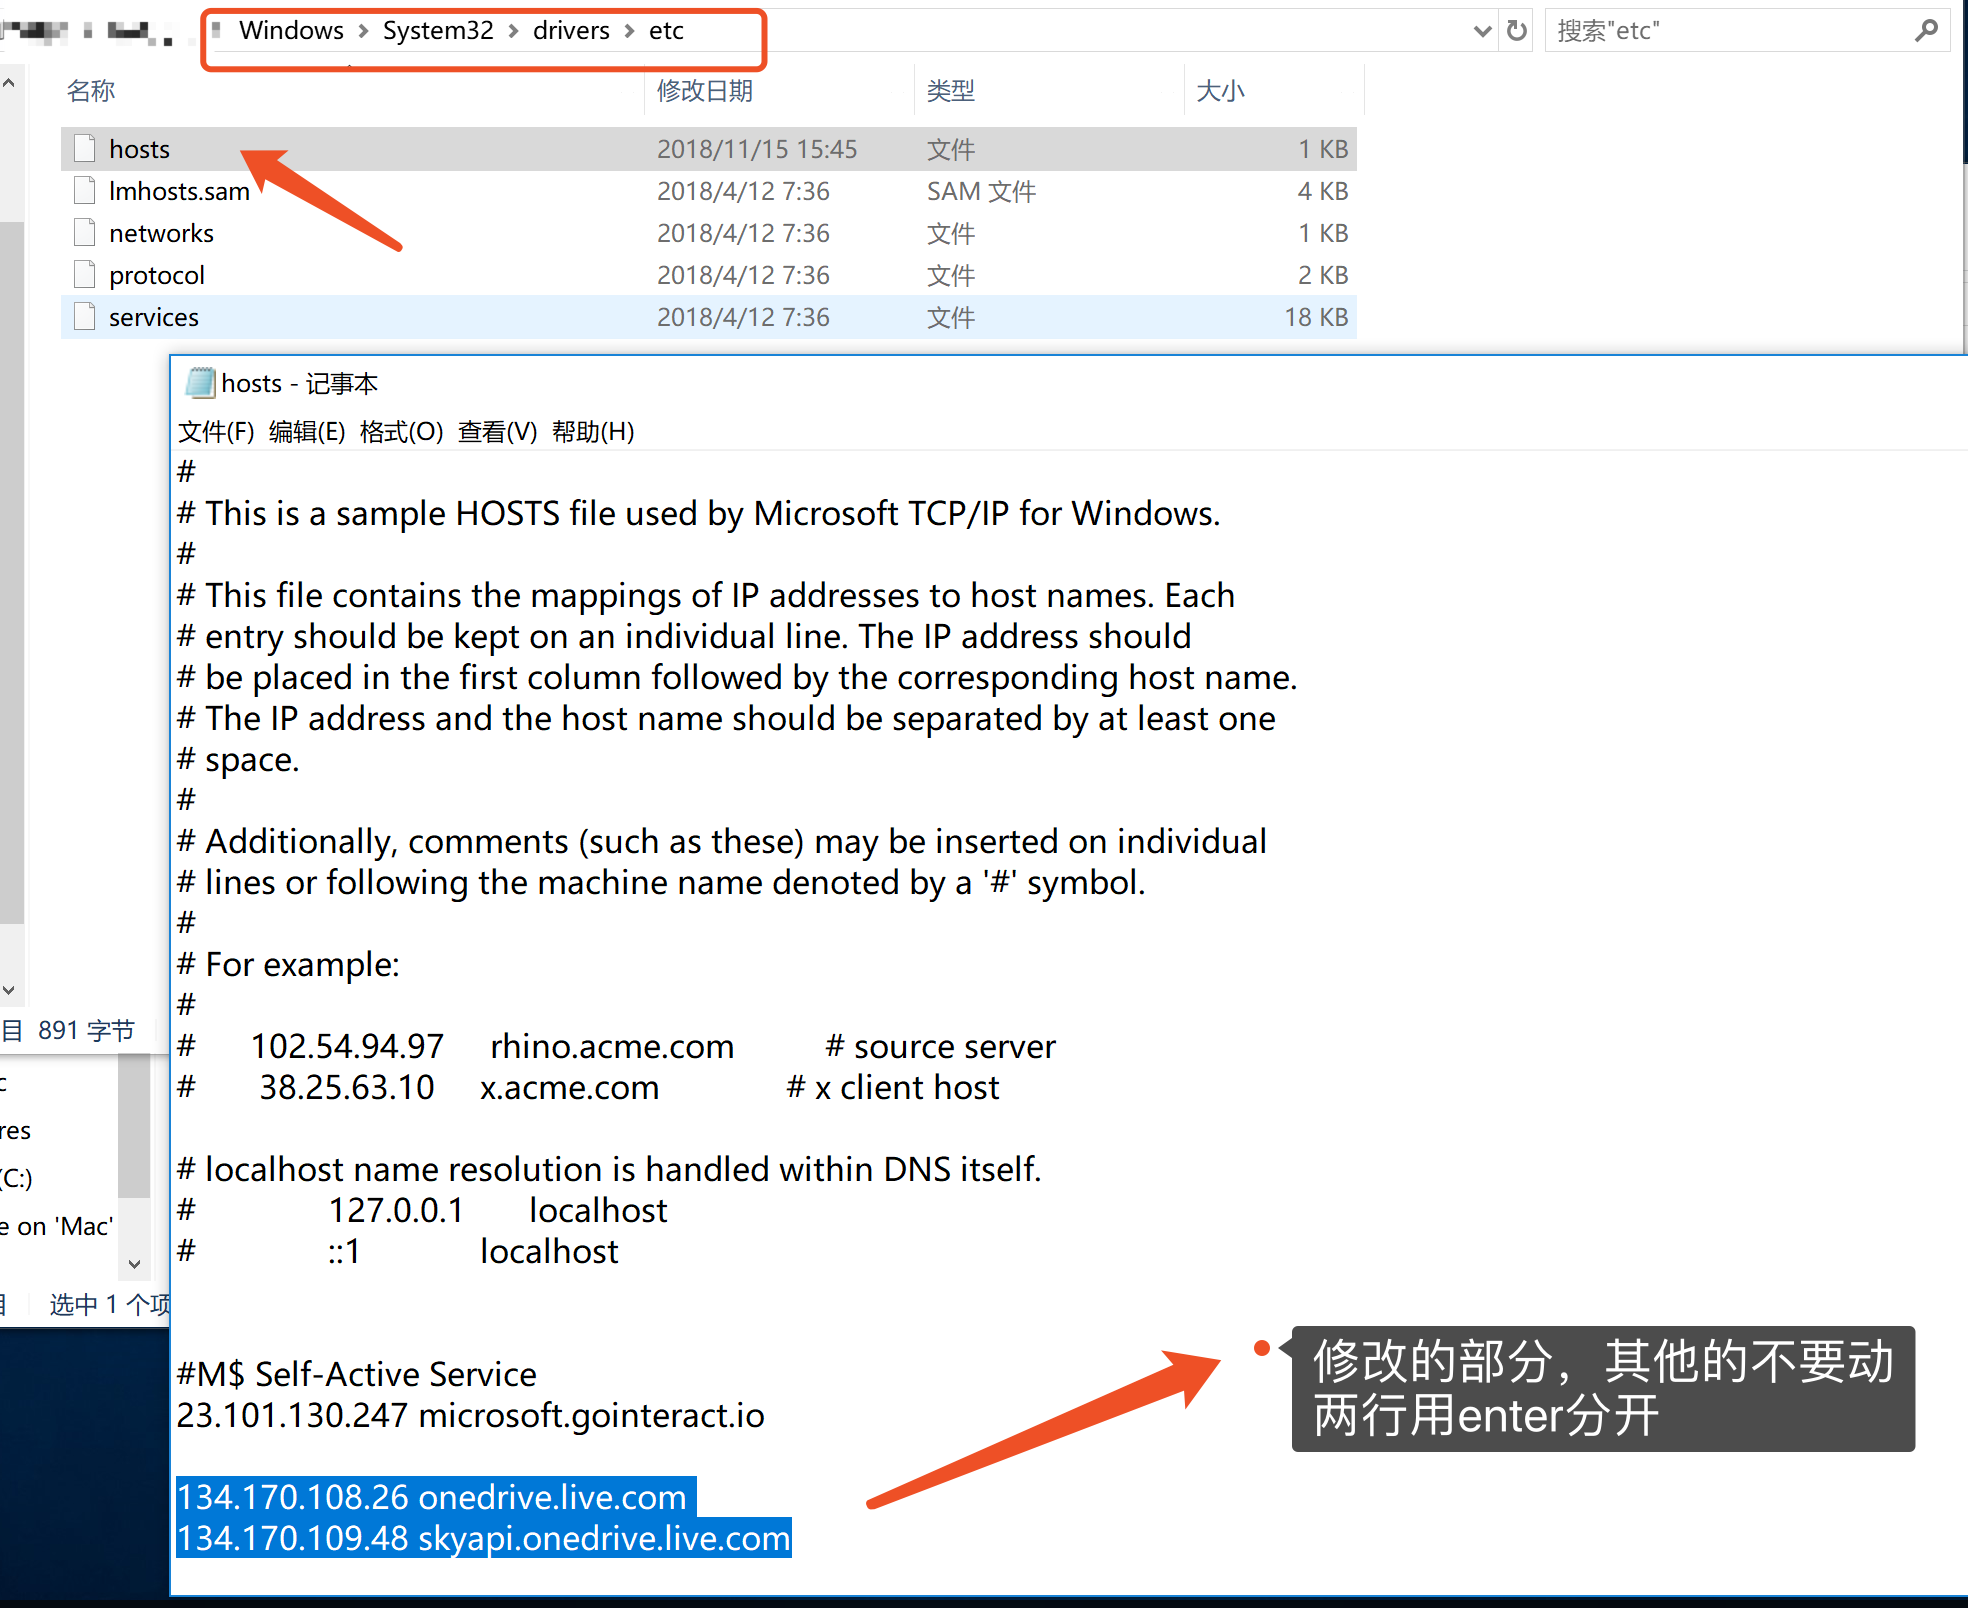Screen dimensions: 1968x1608
Task: Click the services file icon
Action: pos(85,316)
